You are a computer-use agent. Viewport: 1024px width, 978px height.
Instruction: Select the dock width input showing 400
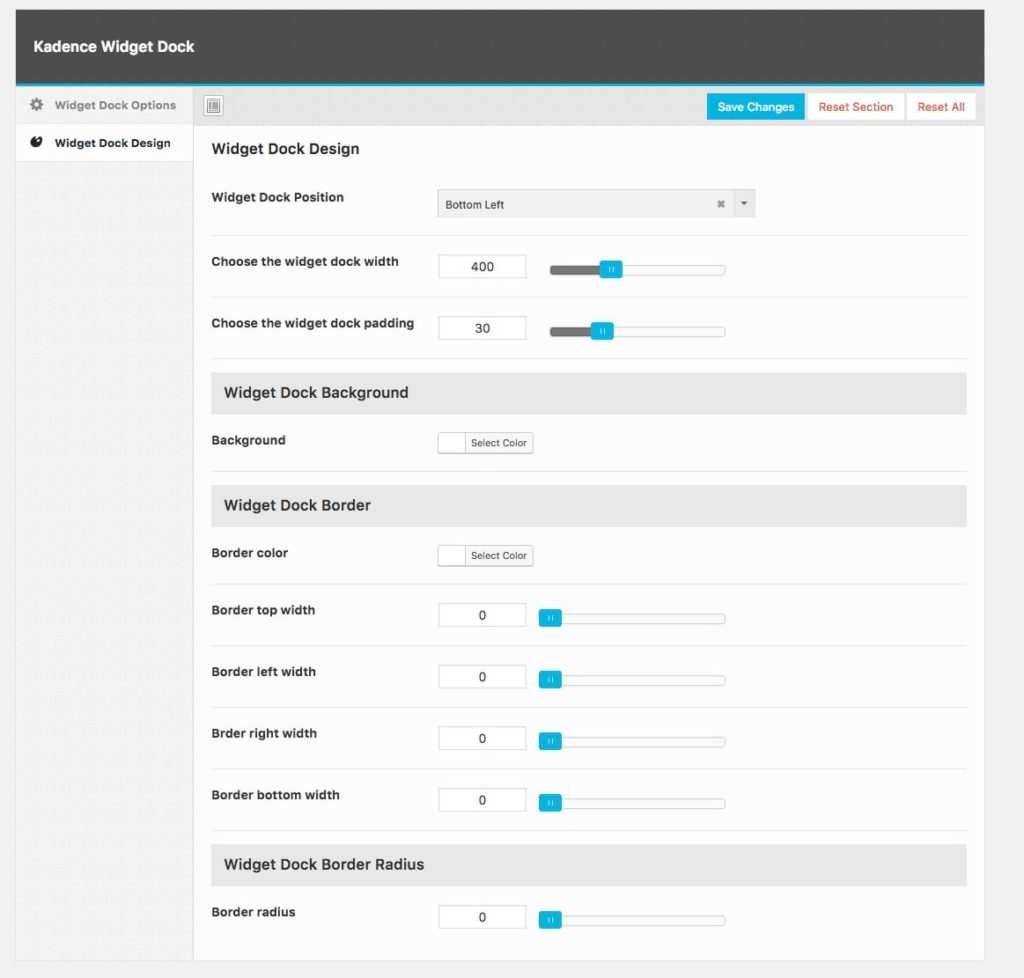[482, 266]
